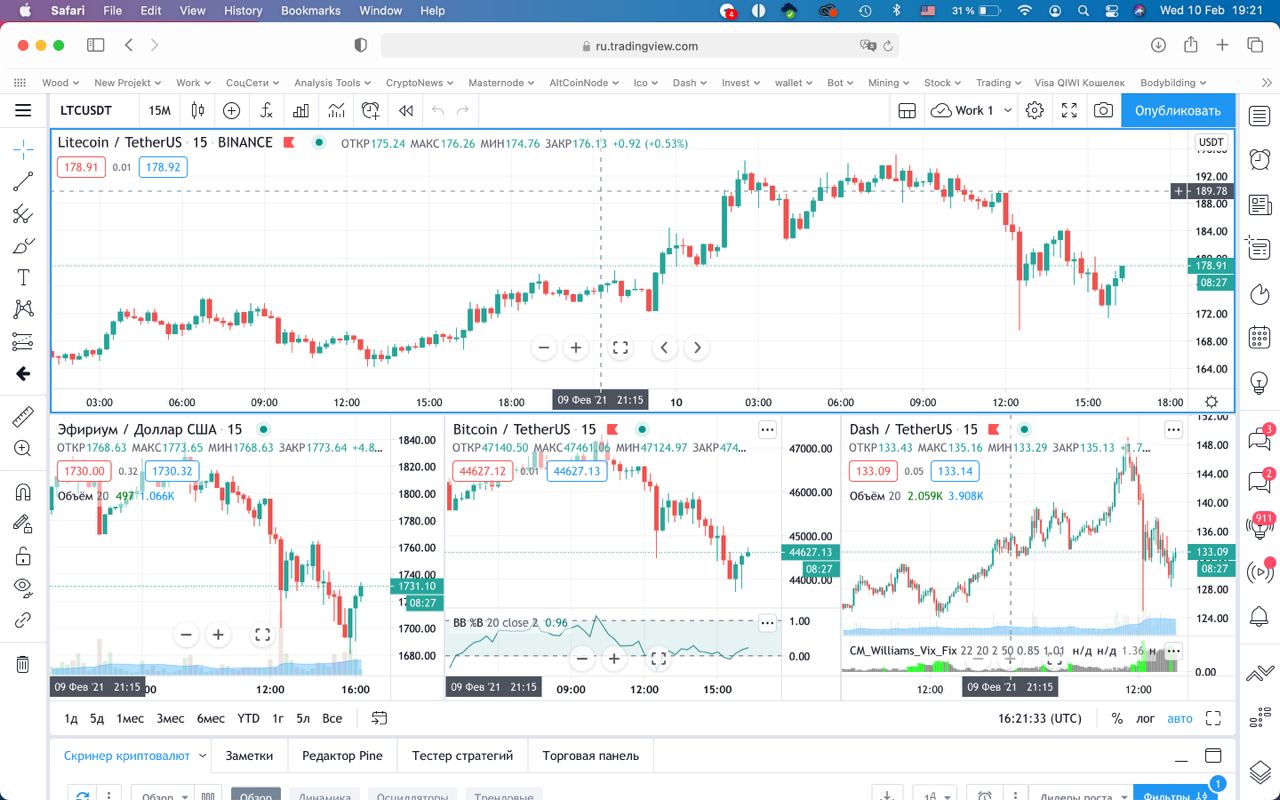The image size is (1280, 800).
Task: Toggle hide all drawings eye icon
Action: 23,588
